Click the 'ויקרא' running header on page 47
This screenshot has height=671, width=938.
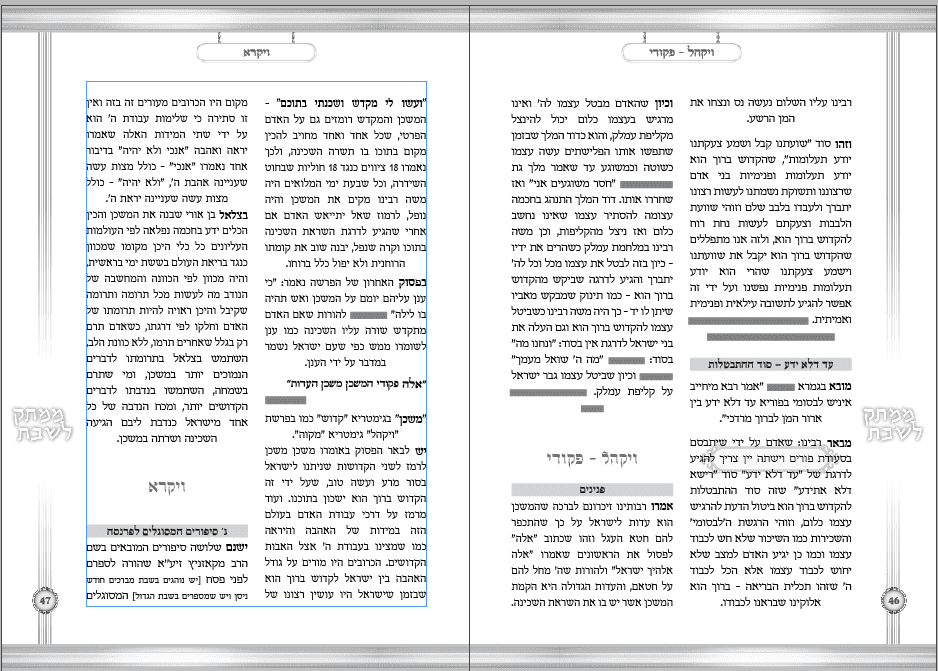[x=257, y=53]
